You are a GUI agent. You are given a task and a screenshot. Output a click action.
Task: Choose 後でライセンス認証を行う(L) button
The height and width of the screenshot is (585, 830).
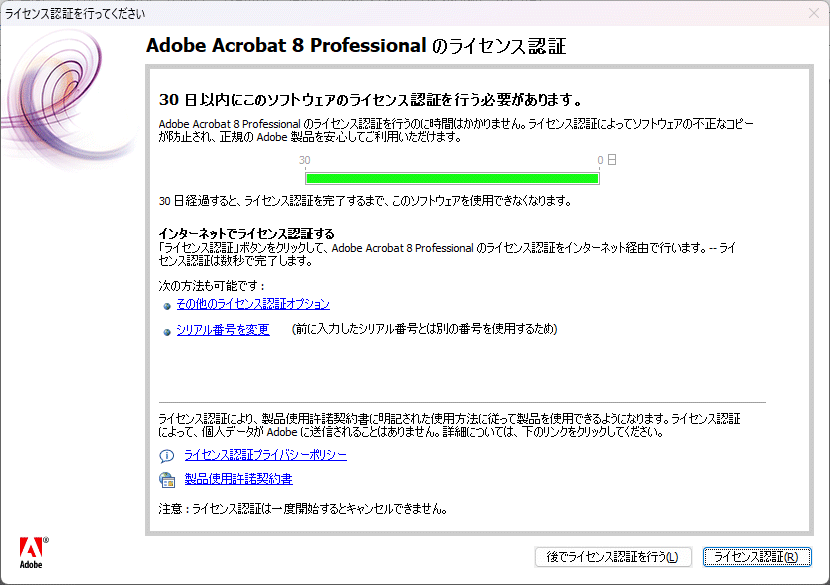613,557
